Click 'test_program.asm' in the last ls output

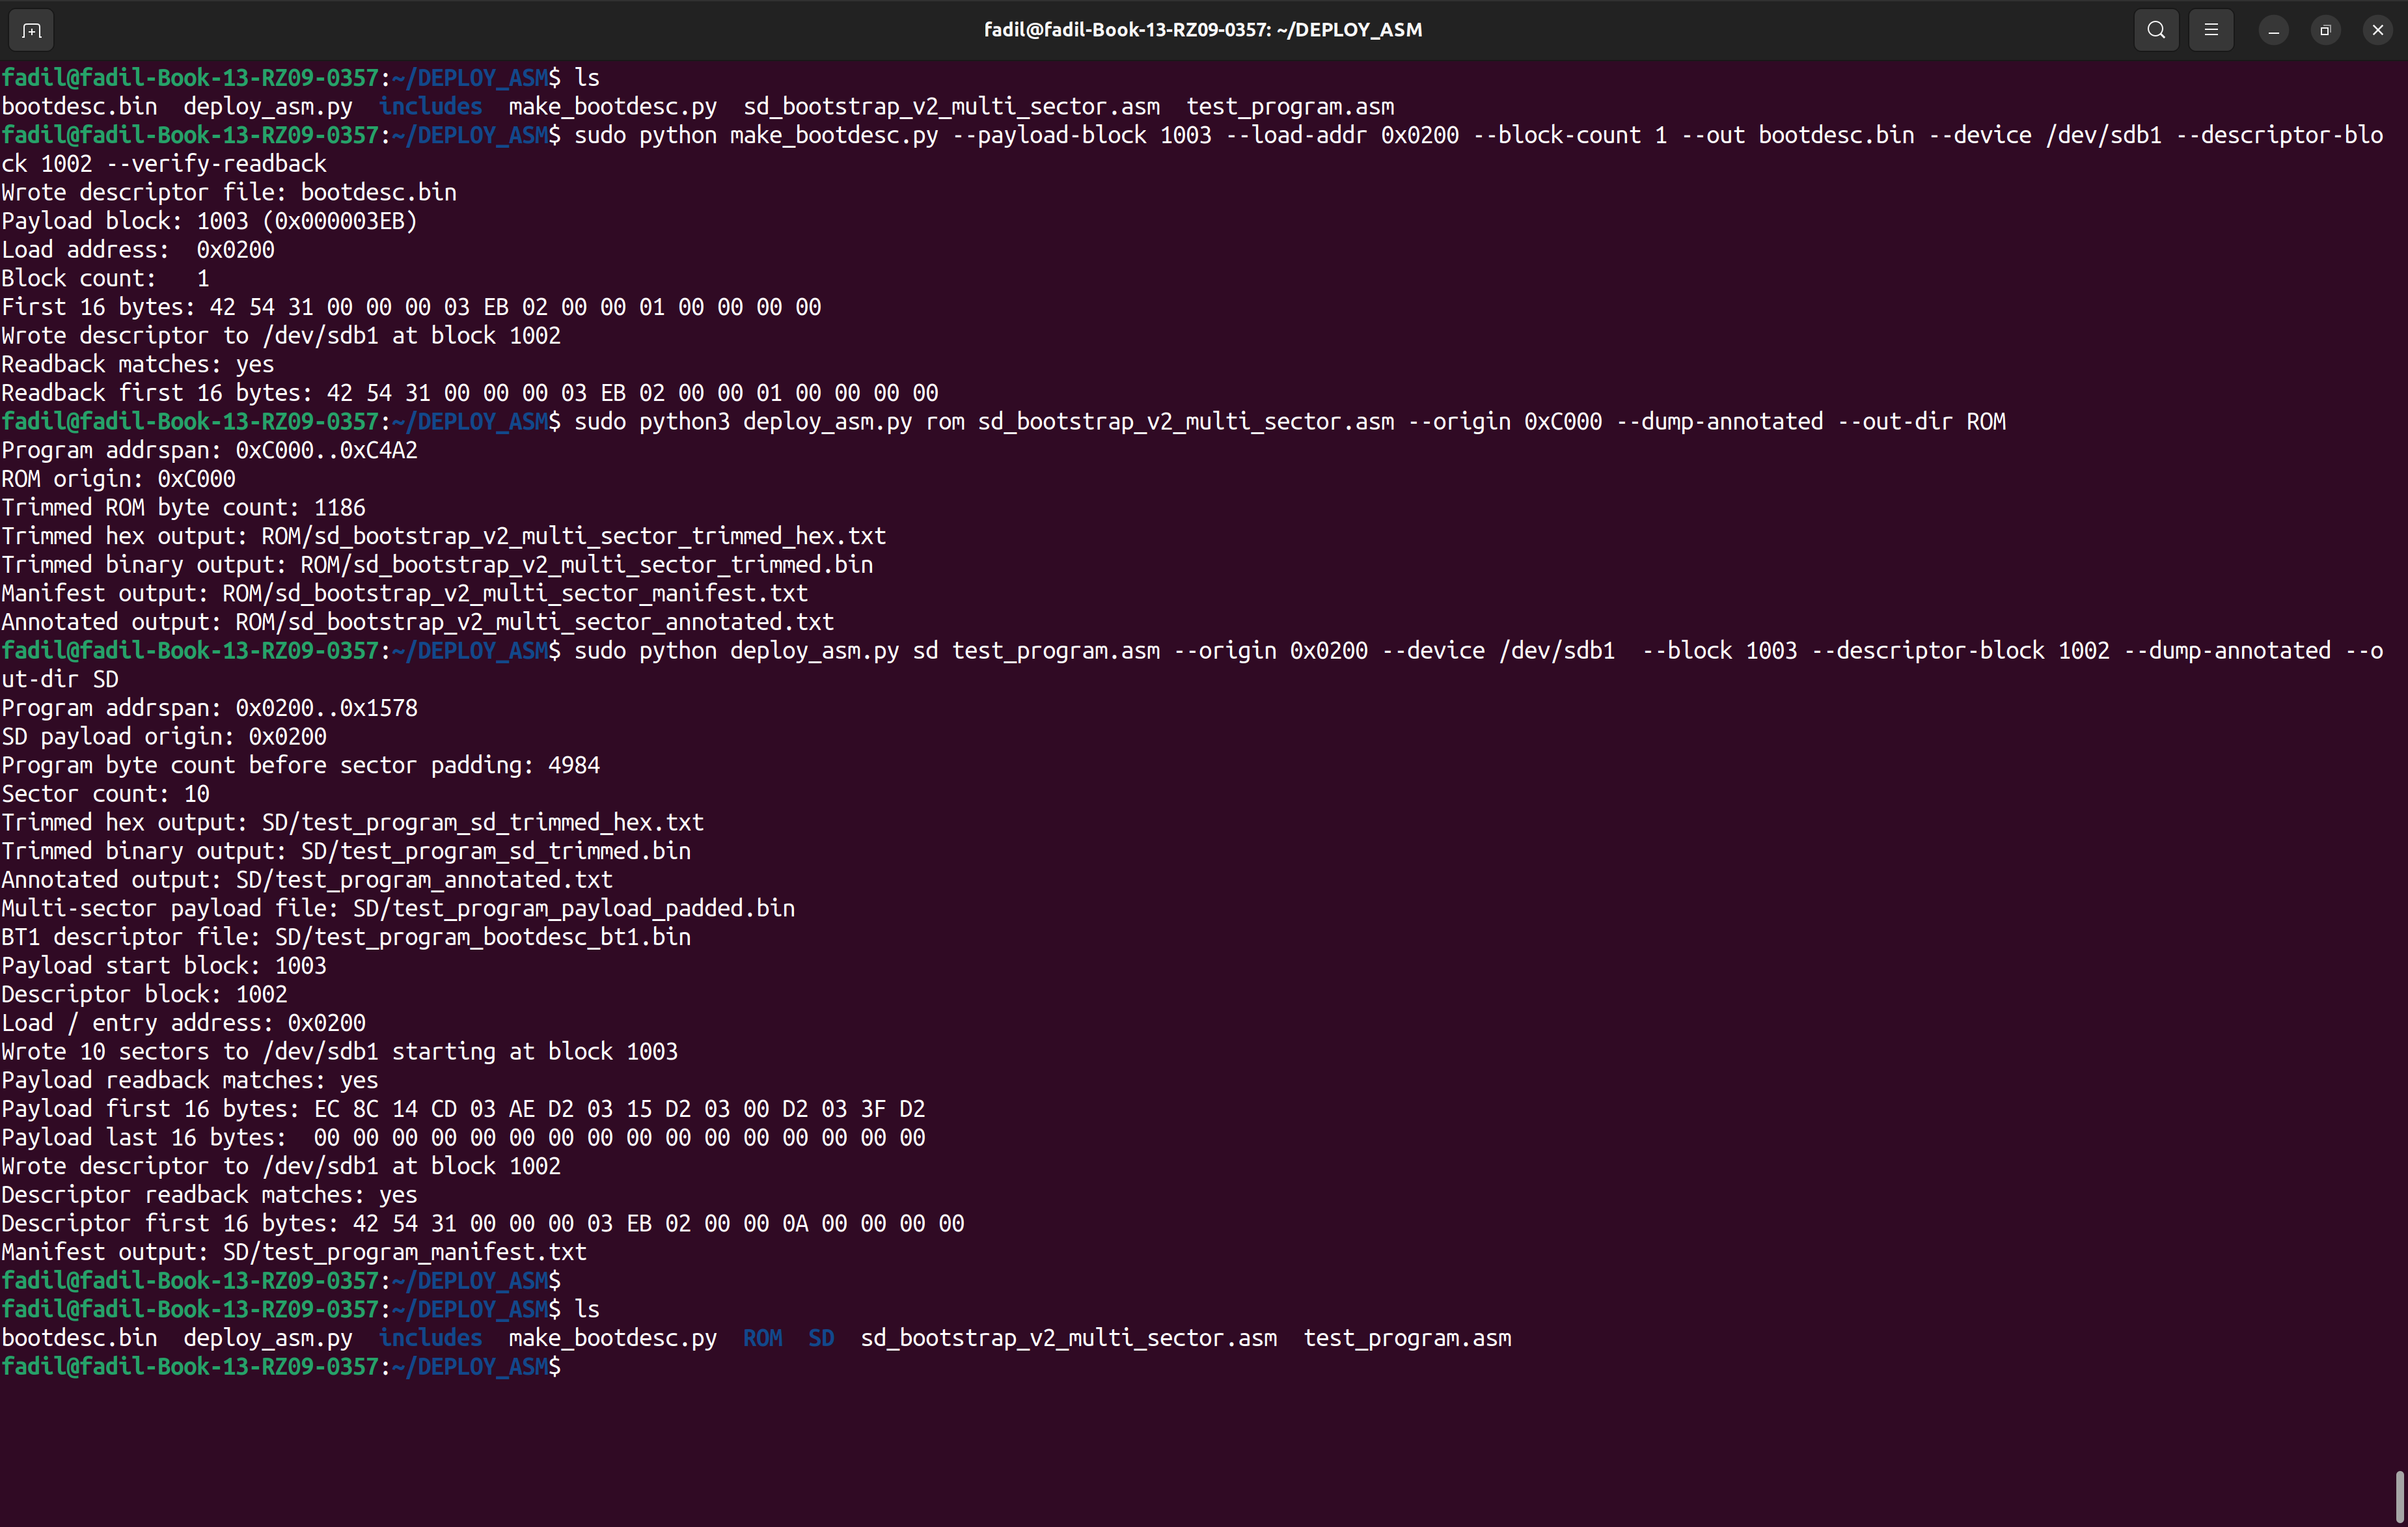pyautogui.click(x=1407, y=1338)
